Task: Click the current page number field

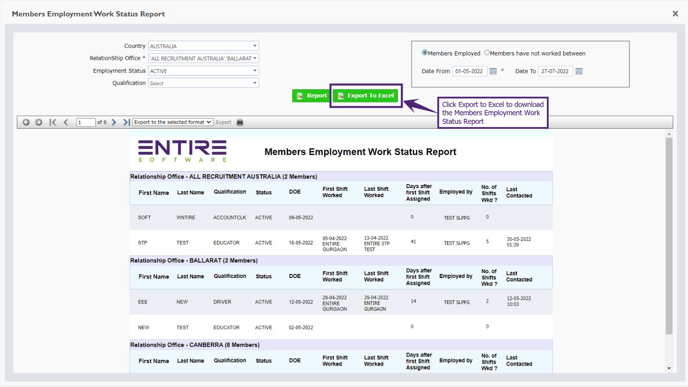Action: pyautogui.click(x=86, y=122)
